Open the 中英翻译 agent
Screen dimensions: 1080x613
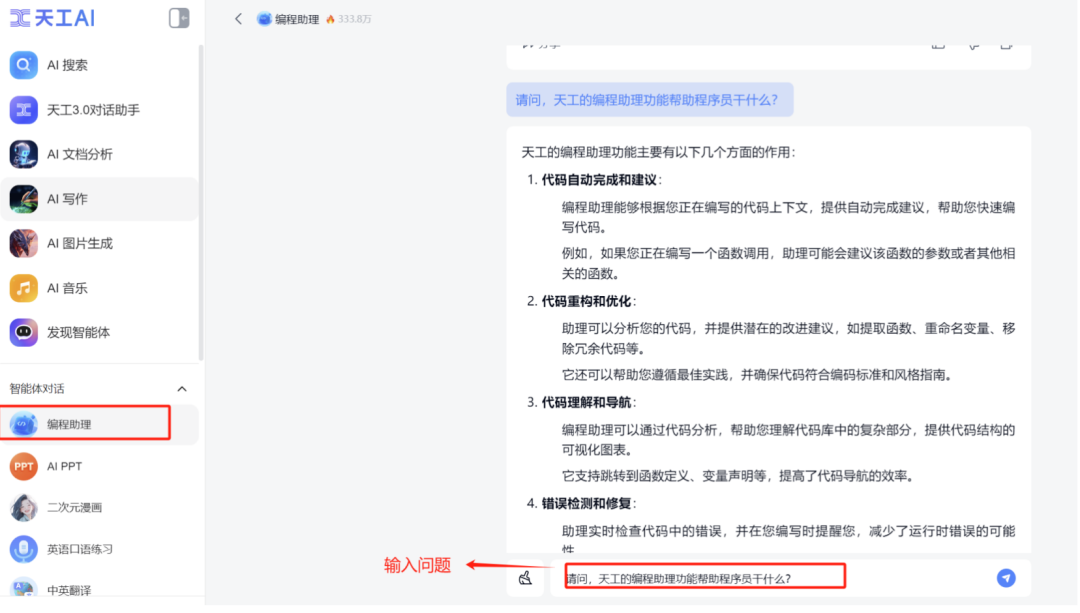pyautogui.click(x=23, y=589)
